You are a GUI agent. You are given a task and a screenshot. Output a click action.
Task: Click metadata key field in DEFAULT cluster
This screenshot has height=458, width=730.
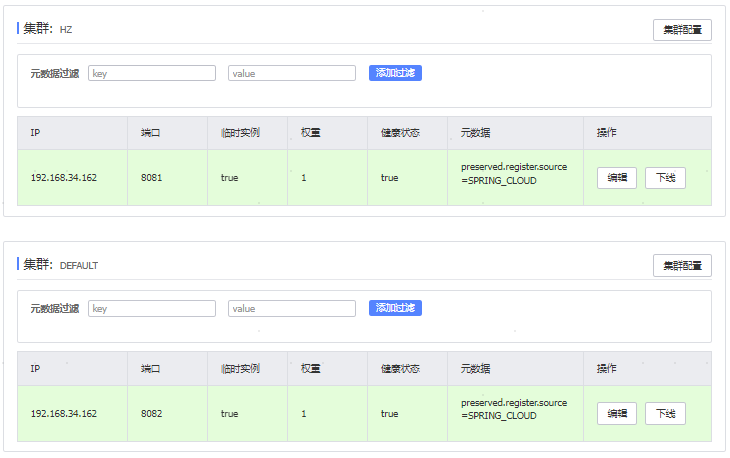pos(152,309)
